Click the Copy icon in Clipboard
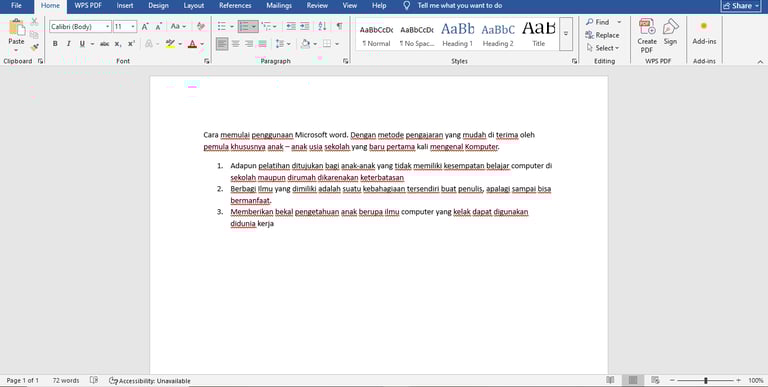This screenshot has height=387, width=768. coord(34,35)
